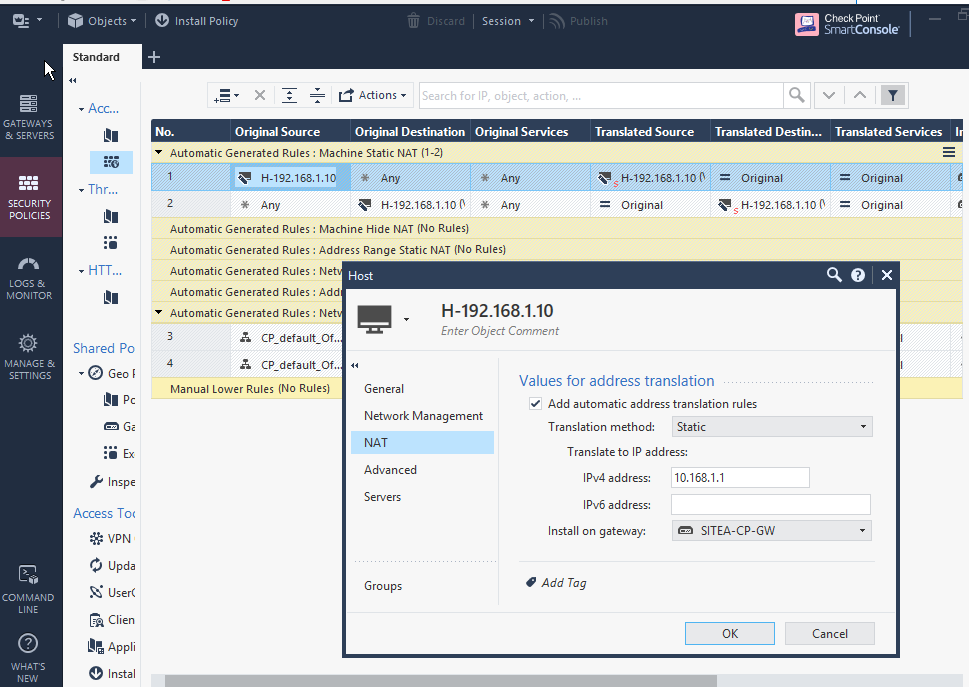Image resolution: width=969 pixels, height=687 pixels.
Task: Click the expand all sections icon
Action: coord(289,95)
